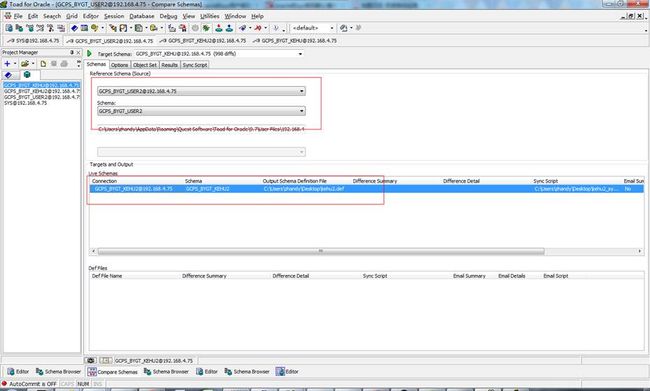Open the Debug menu

tap(168, 16)
